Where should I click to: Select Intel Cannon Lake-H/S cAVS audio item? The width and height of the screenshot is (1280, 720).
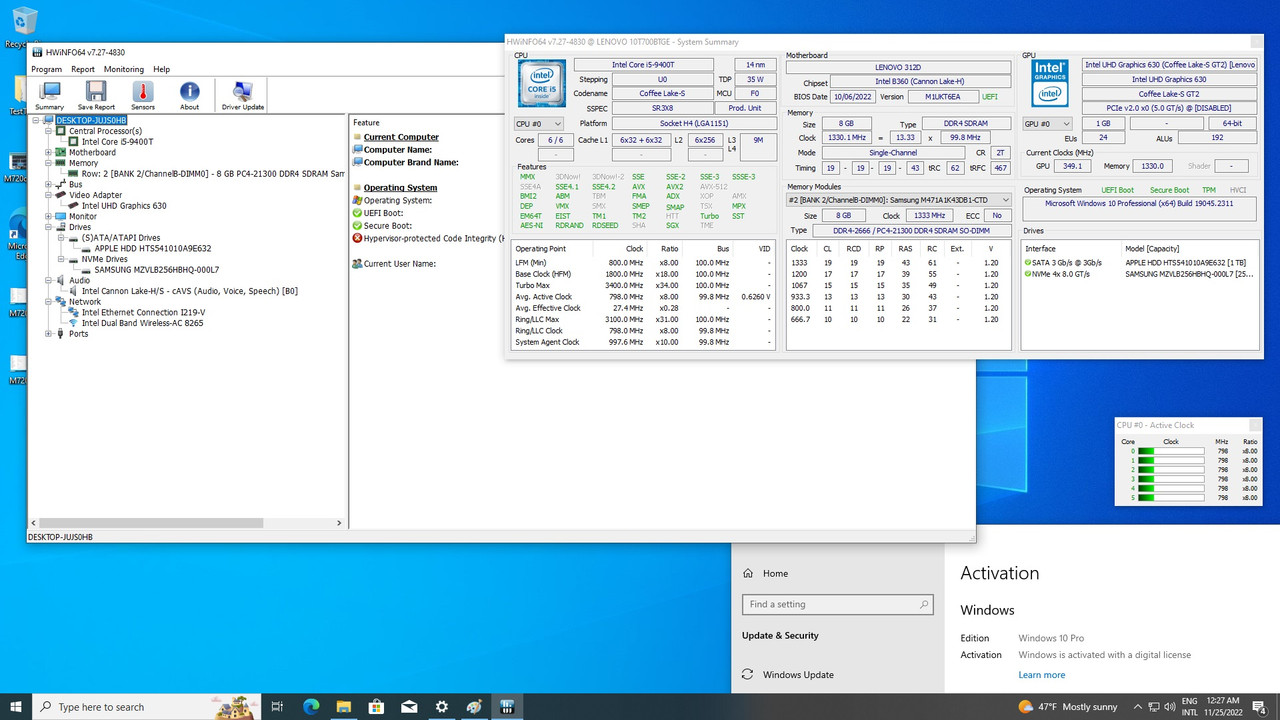point(189,291)
